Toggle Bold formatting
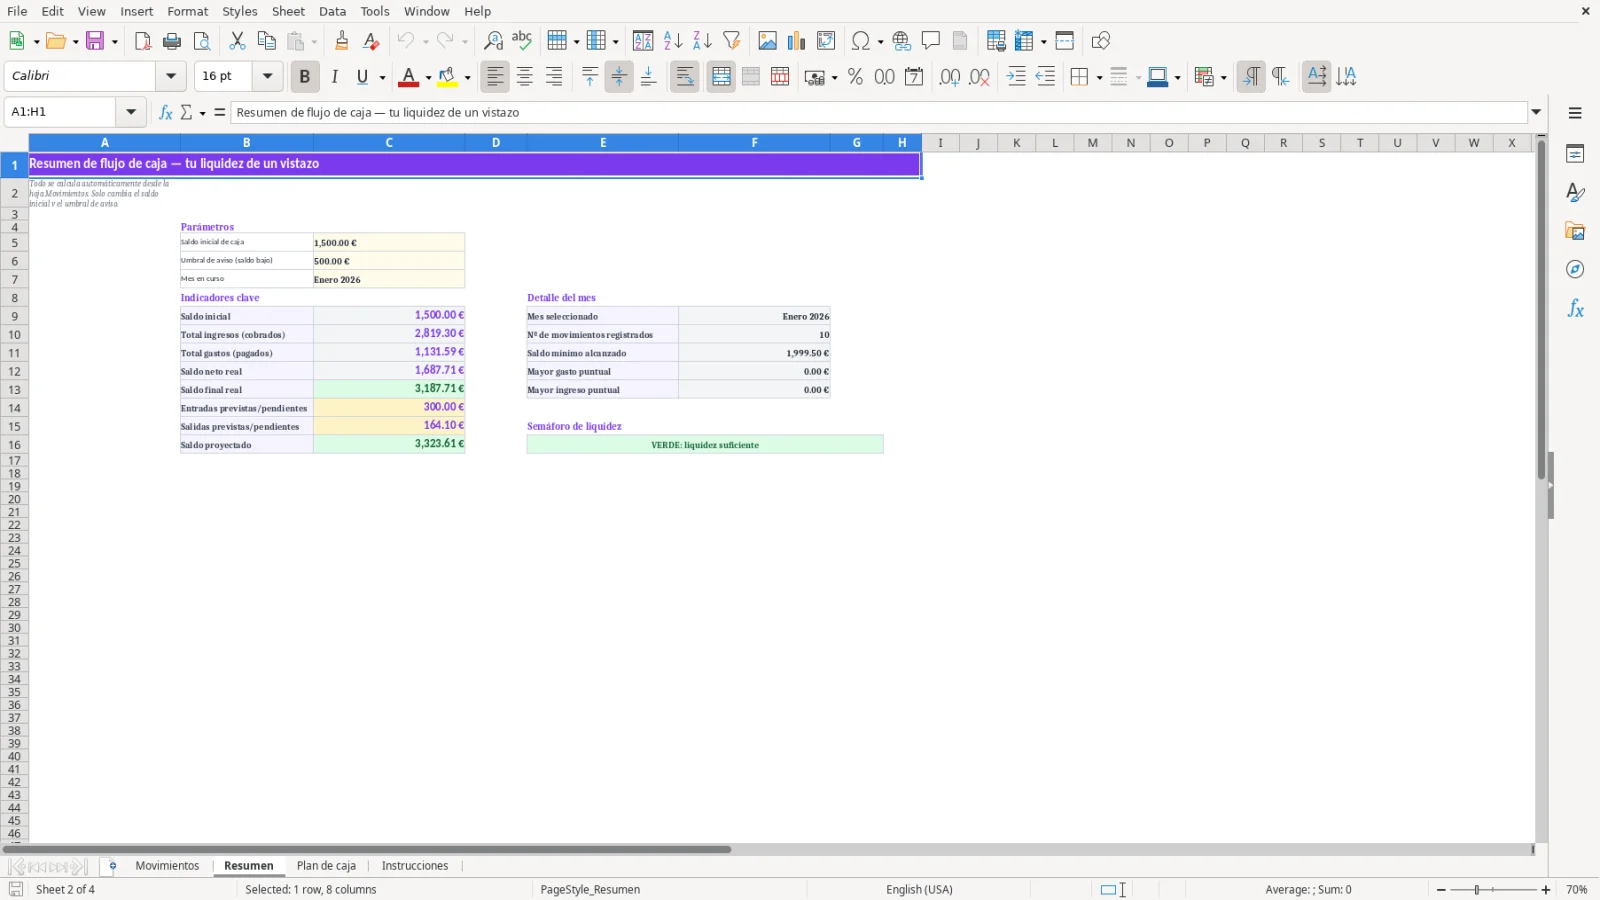This screenshot has height=900, width=1600. (x=305, y=77)
